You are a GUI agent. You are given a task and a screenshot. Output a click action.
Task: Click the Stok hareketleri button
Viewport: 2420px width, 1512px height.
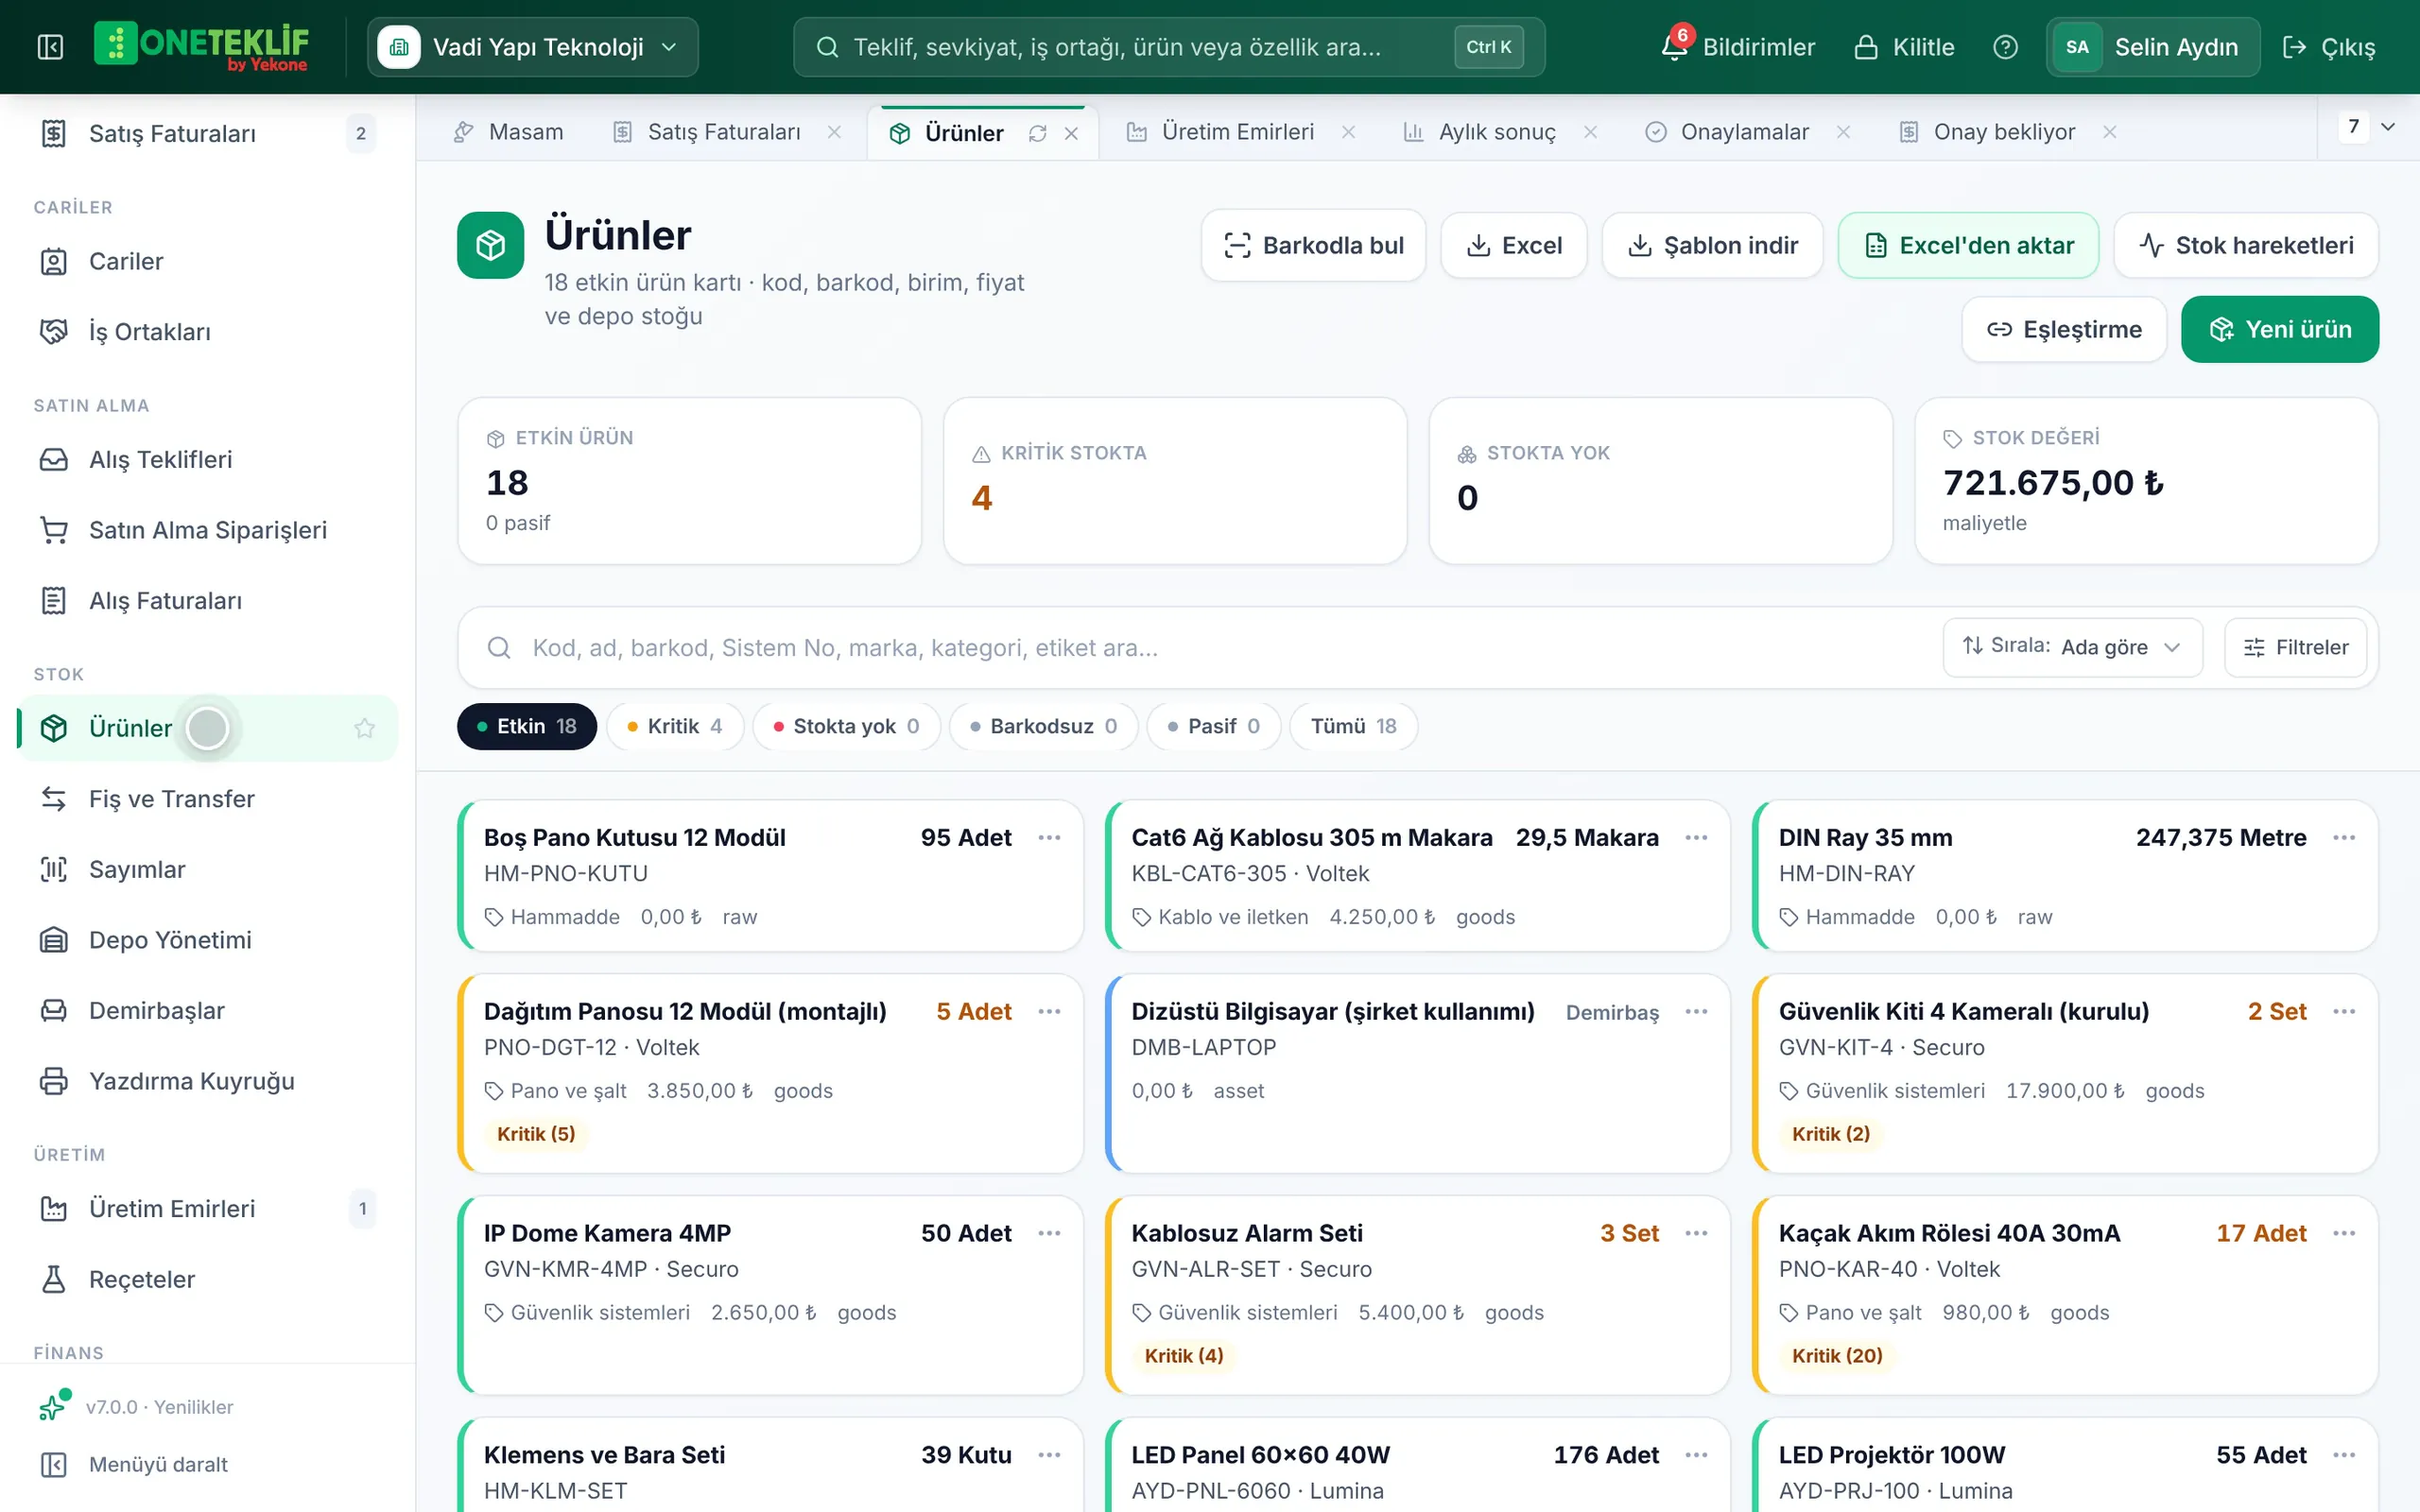(2246, 245)
